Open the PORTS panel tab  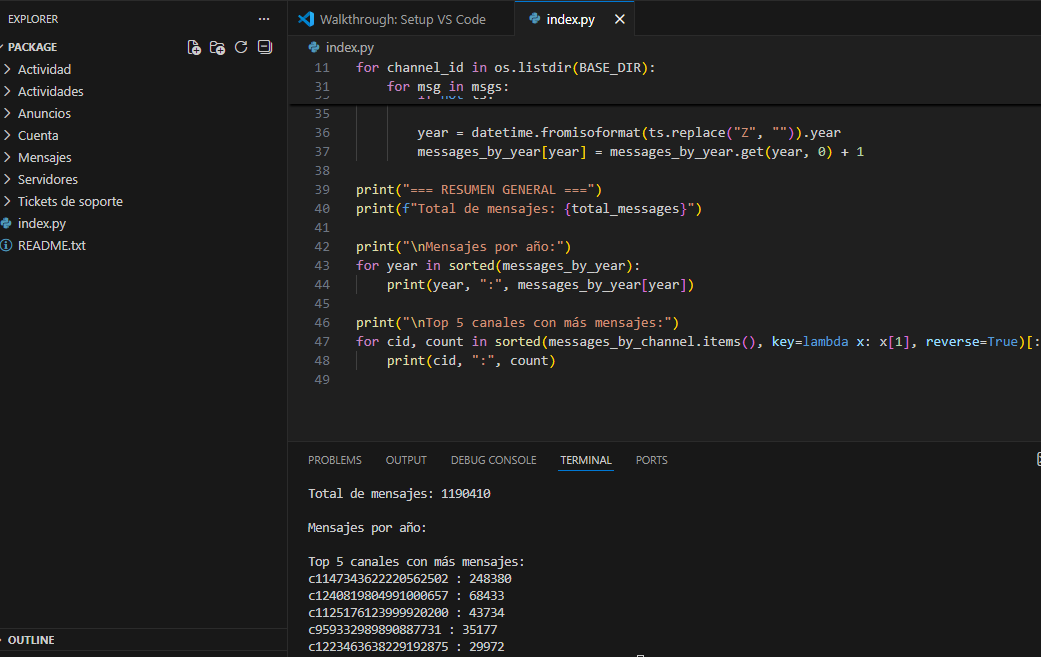point(651,460)
